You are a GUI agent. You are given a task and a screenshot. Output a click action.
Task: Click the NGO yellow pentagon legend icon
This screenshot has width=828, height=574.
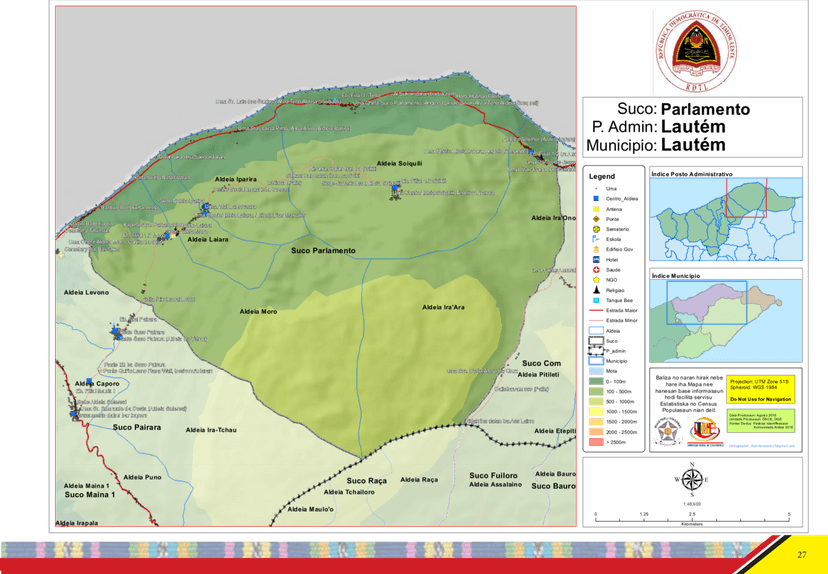[596, 280]
